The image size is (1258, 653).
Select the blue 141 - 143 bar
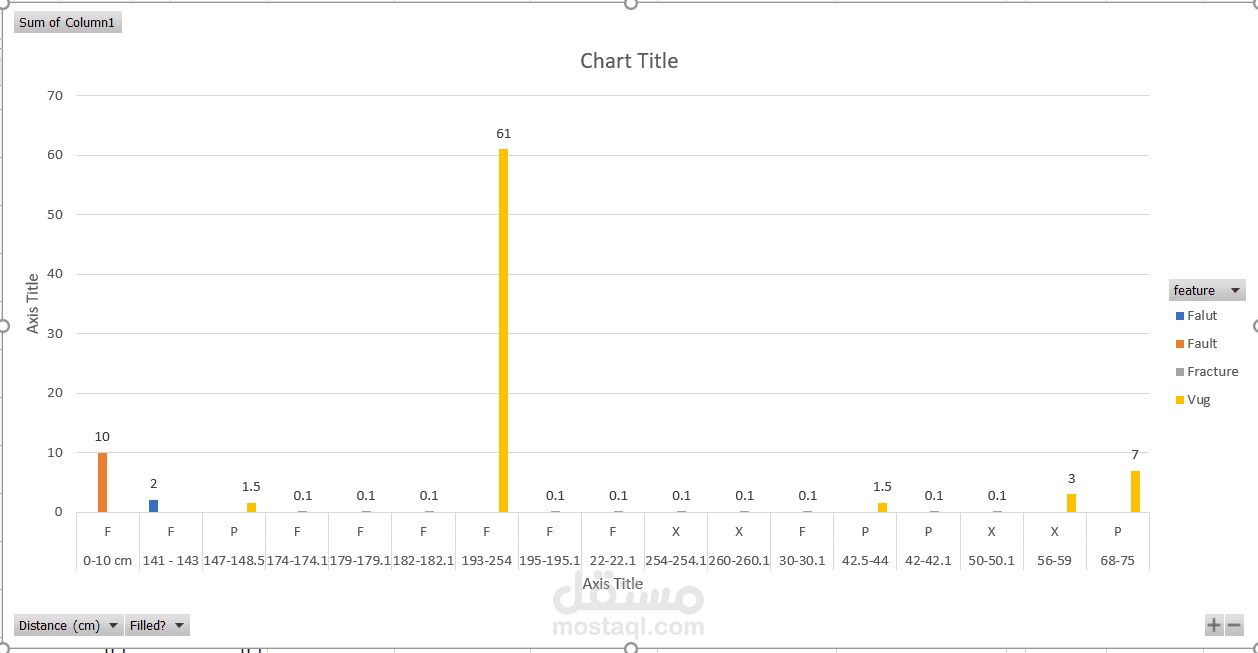(x=153, y=506)
